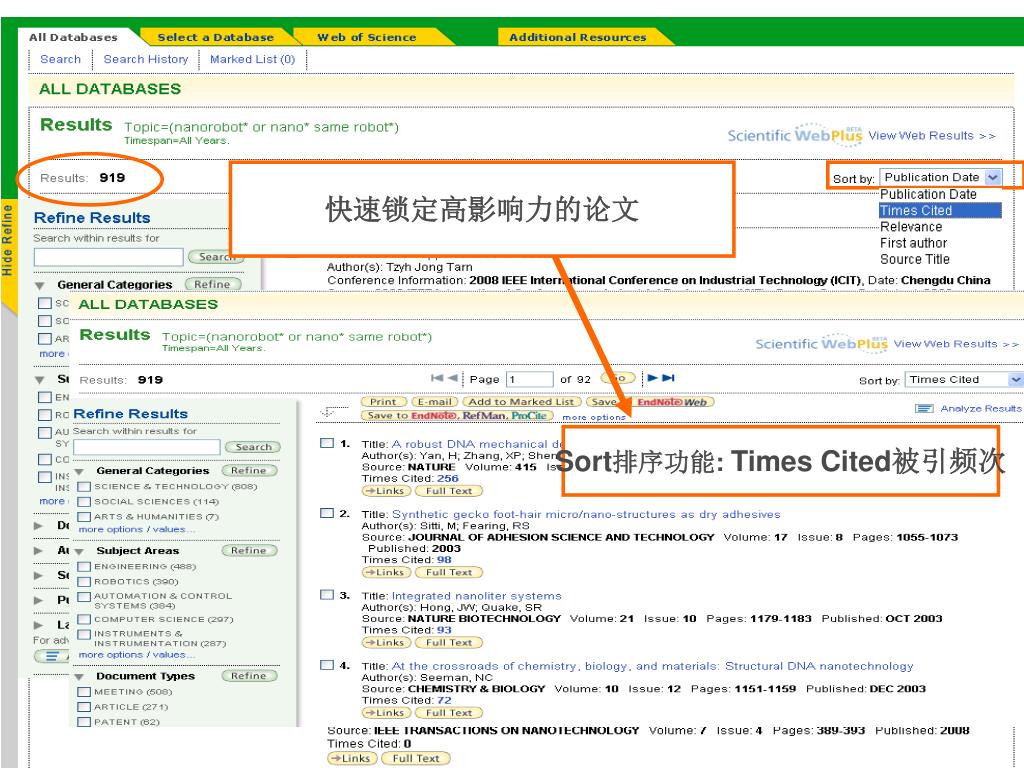This screenshot has height=768, width=1024.
Task: Collapse General Categories triangle above SCIENCE & TECHNOLOGY
Action: click(80, 472)
